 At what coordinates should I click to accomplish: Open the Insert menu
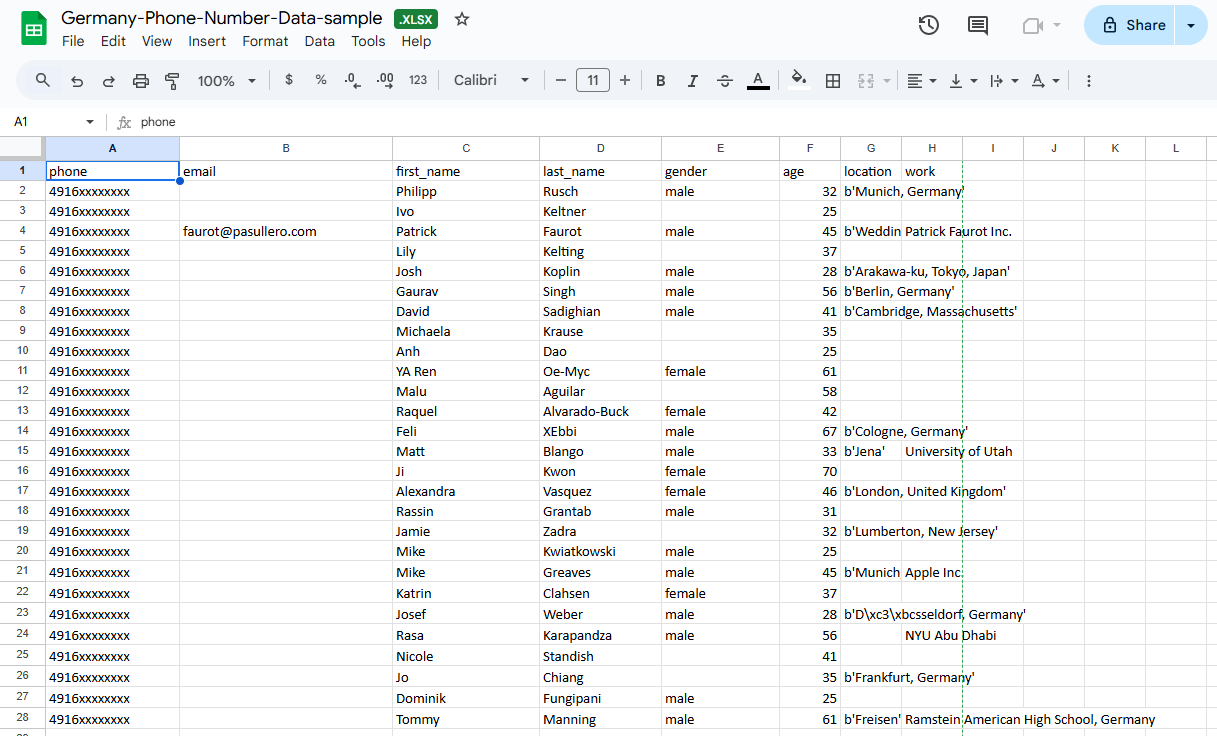[x=207, y=41]
